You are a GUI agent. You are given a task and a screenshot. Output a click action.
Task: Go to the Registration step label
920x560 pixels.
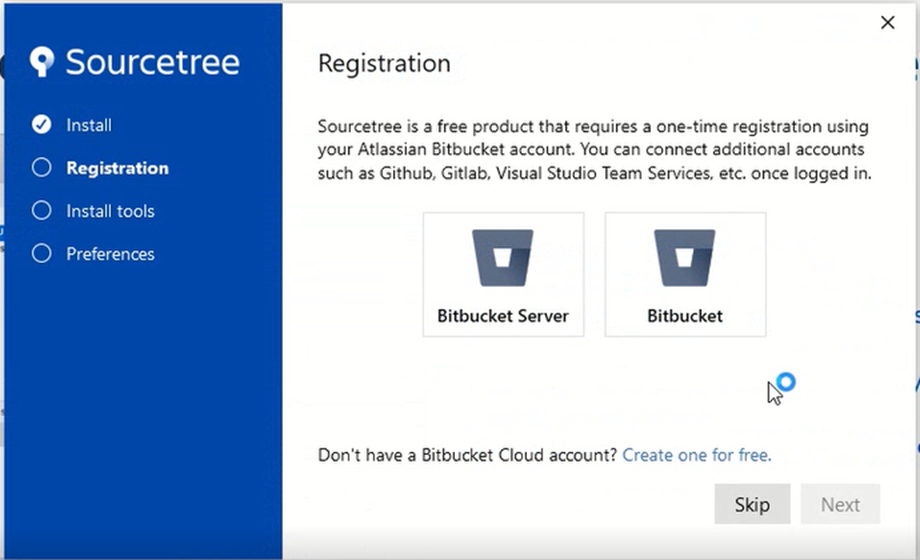point(117,168)
